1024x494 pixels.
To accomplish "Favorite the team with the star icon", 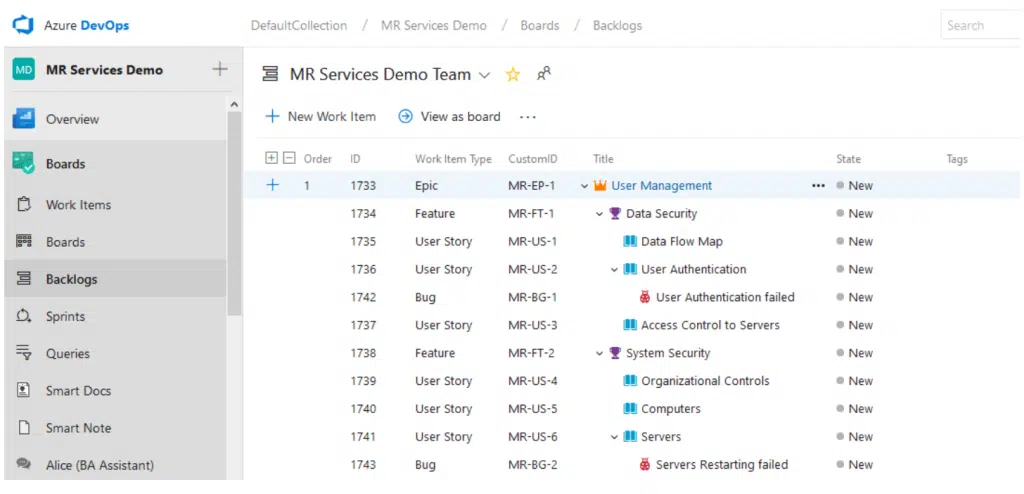I will point(513,74).
